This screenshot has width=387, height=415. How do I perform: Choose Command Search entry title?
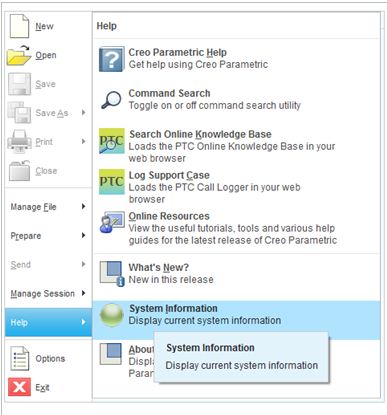(x=169, y=93)
